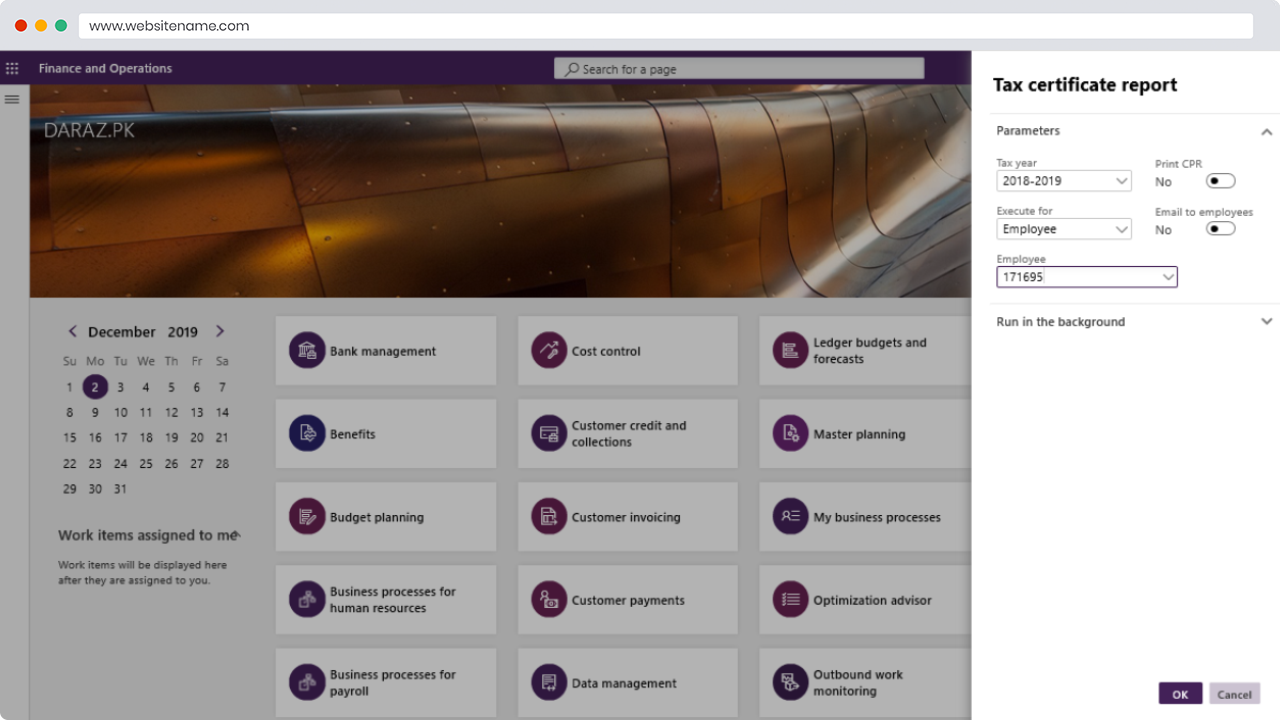The height and width of the screenshot is (720, 1280).
Task: Click the Cost control tile label
Action: point(606,351)
